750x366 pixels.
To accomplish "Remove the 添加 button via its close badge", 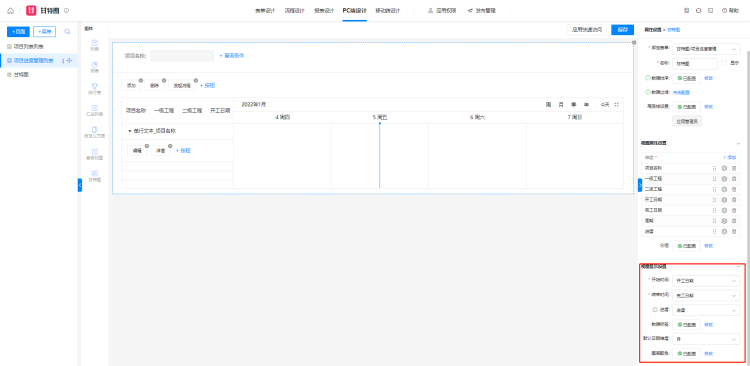I will [141, 80].
